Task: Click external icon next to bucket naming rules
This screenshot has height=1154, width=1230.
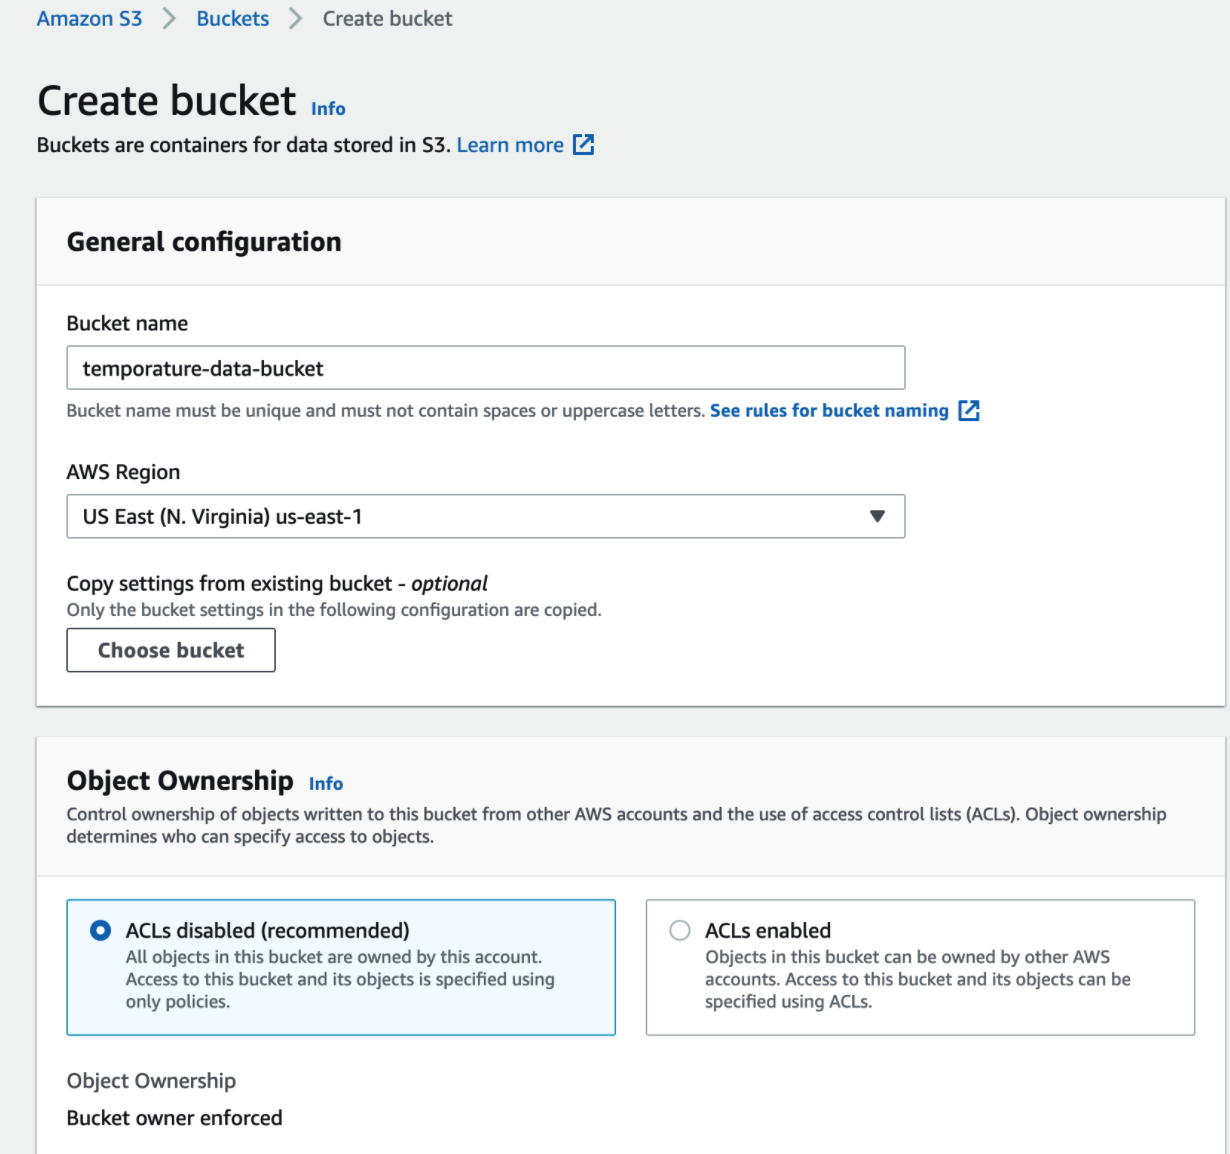Action: coord(969,410)
